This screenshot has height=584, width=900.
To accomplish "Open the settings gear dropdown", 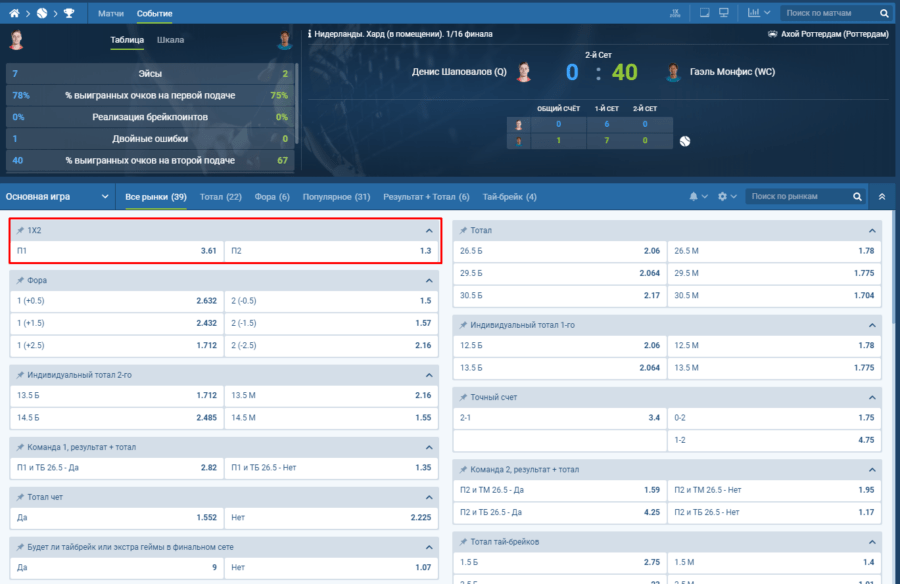I will click(727, 197).
